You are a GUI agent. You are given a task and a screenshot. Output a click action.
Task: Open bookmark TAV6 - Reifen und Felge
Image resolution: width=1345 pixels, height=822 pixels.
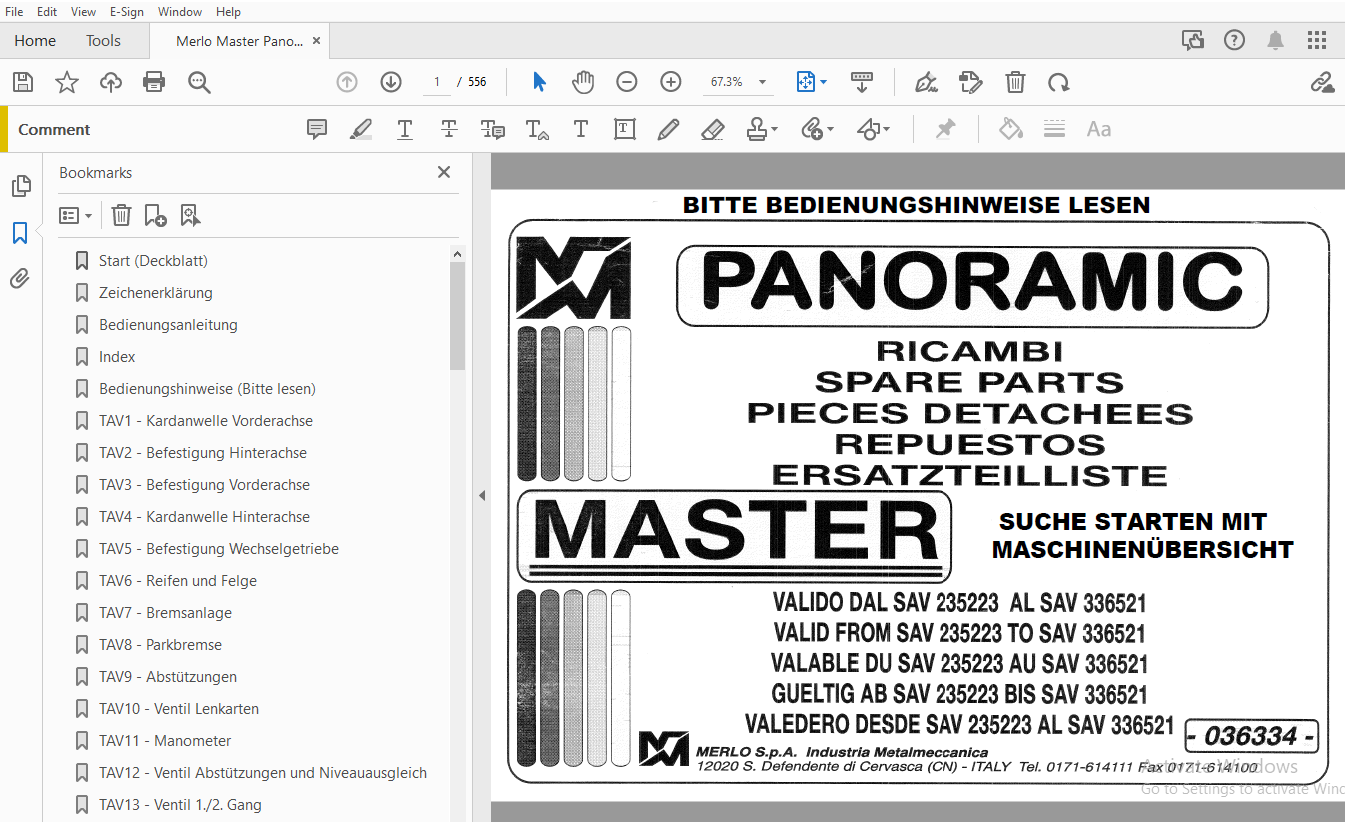tap(178, 581)
